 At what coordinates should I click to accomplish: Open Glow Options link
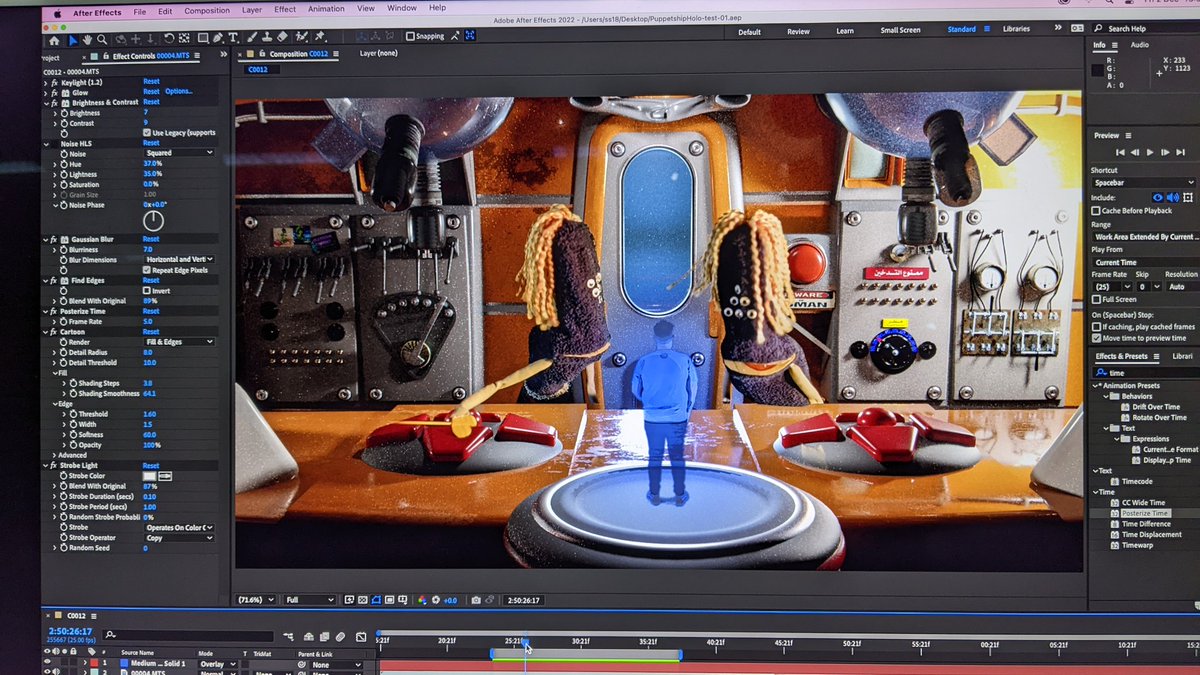pyautogui.click(x=179, y=92)
